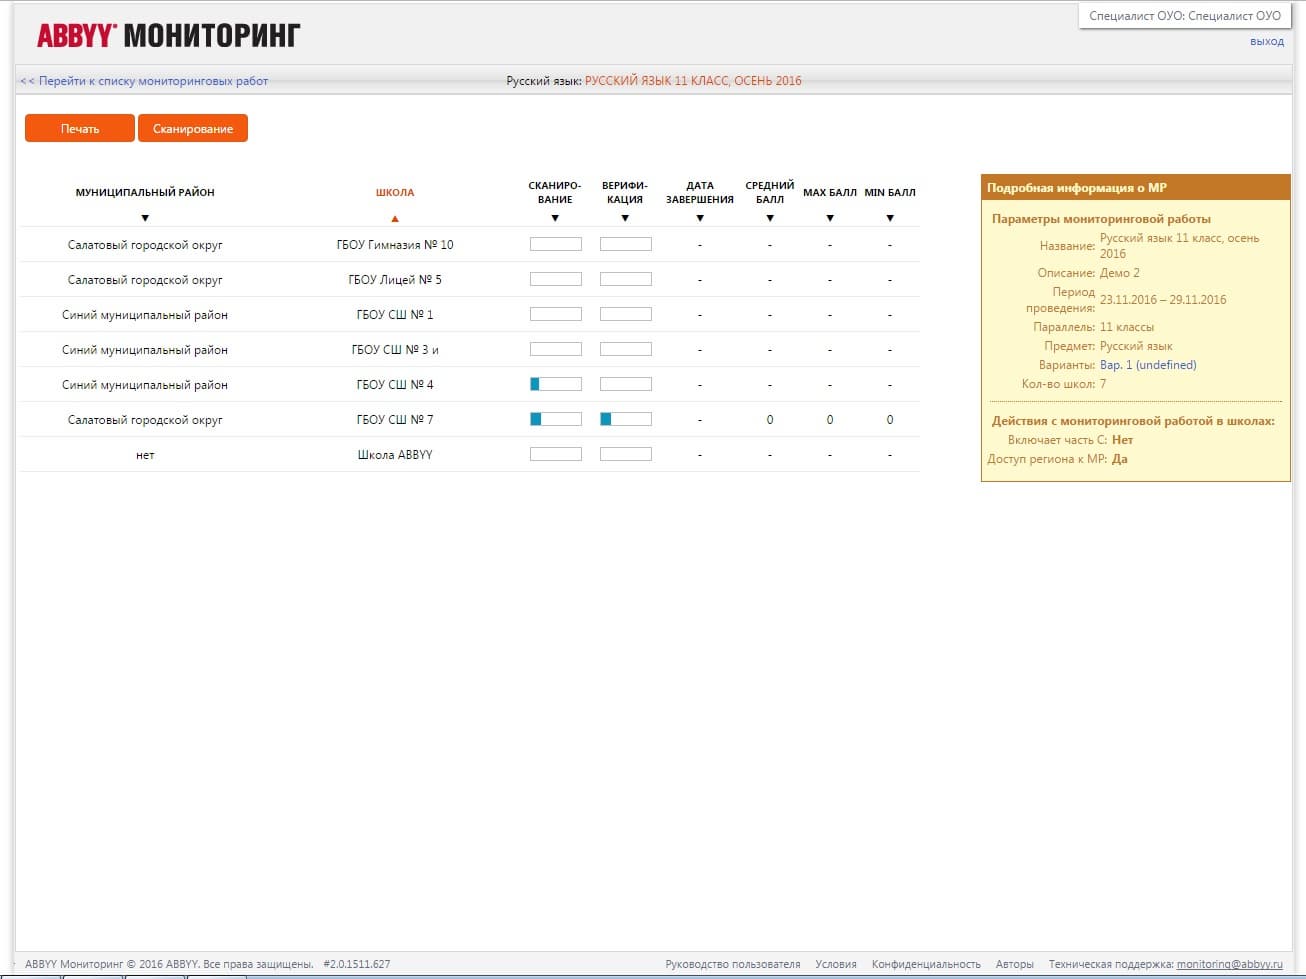1306x979 pixels.
Task: Click verification progress bar for Школа ABBYY
Action: [x=626, y=454]
